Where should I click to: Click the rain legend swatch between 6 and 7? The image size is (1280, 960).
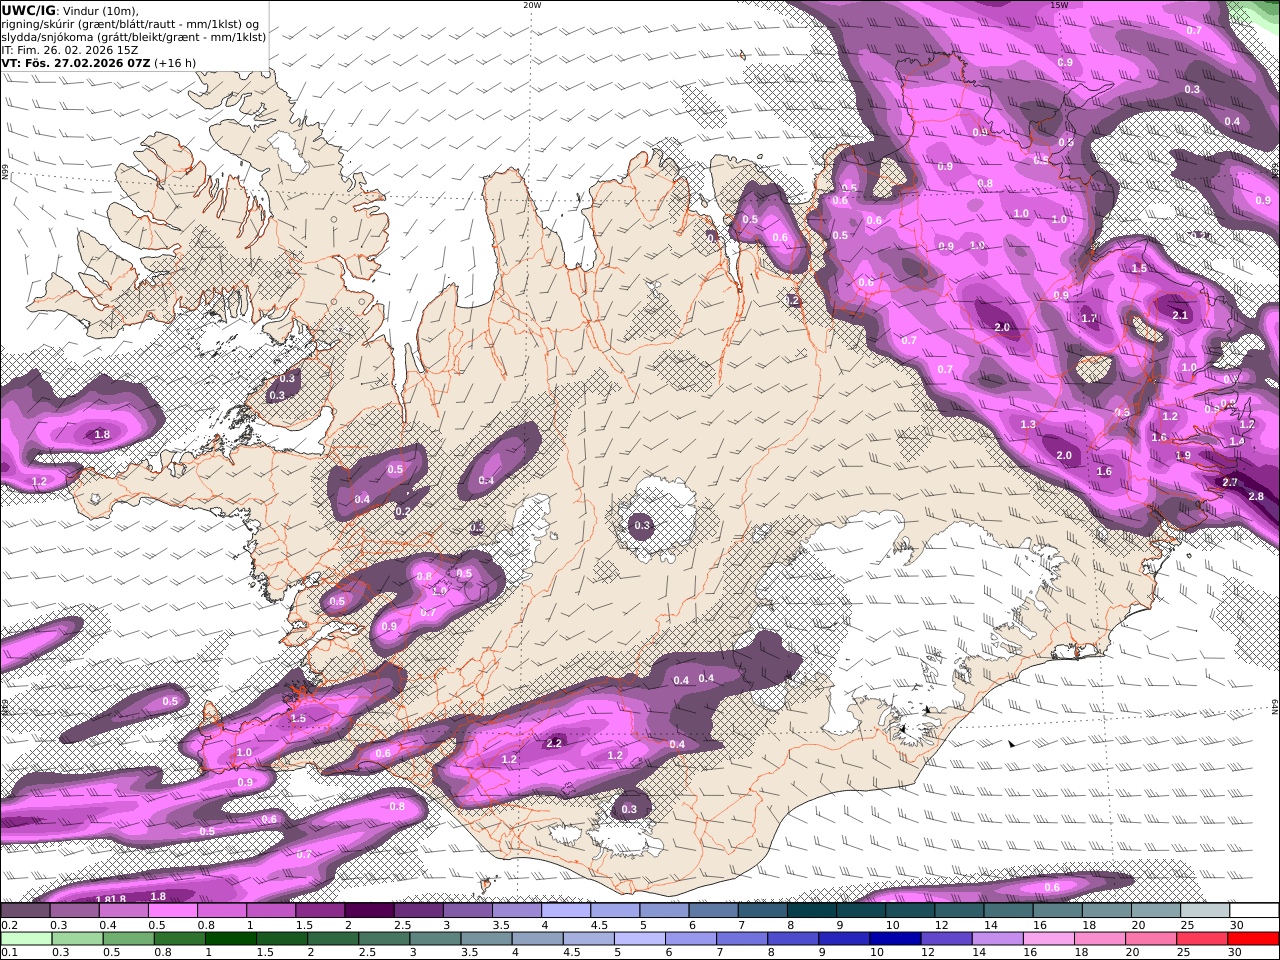(x=690, y=938)
